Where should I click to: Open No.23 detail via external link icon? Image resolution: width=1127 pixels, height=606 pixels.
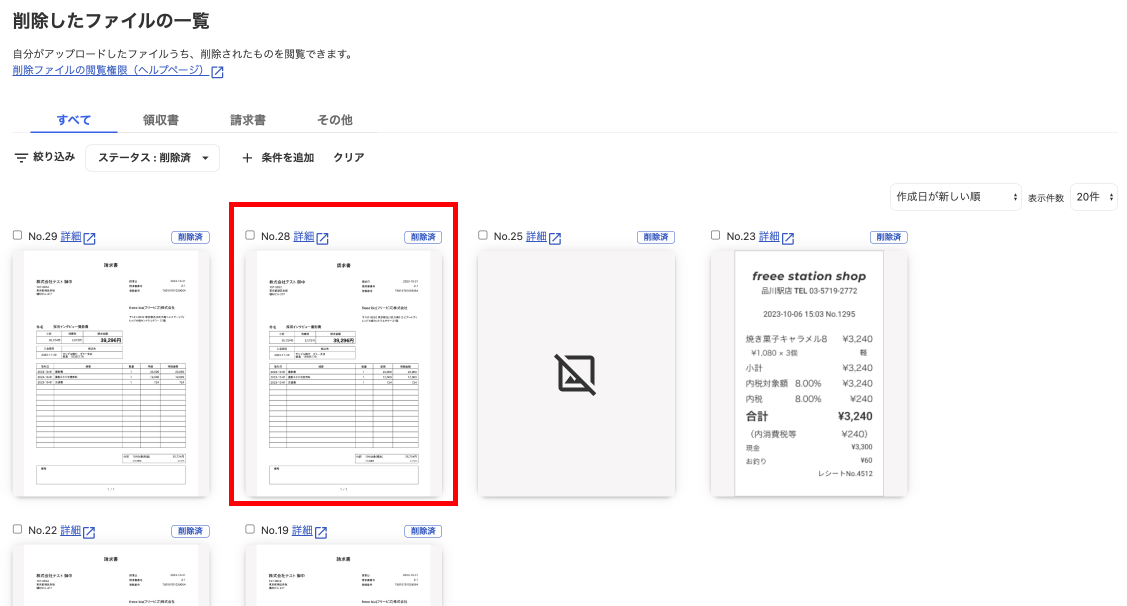coord(790,238)
